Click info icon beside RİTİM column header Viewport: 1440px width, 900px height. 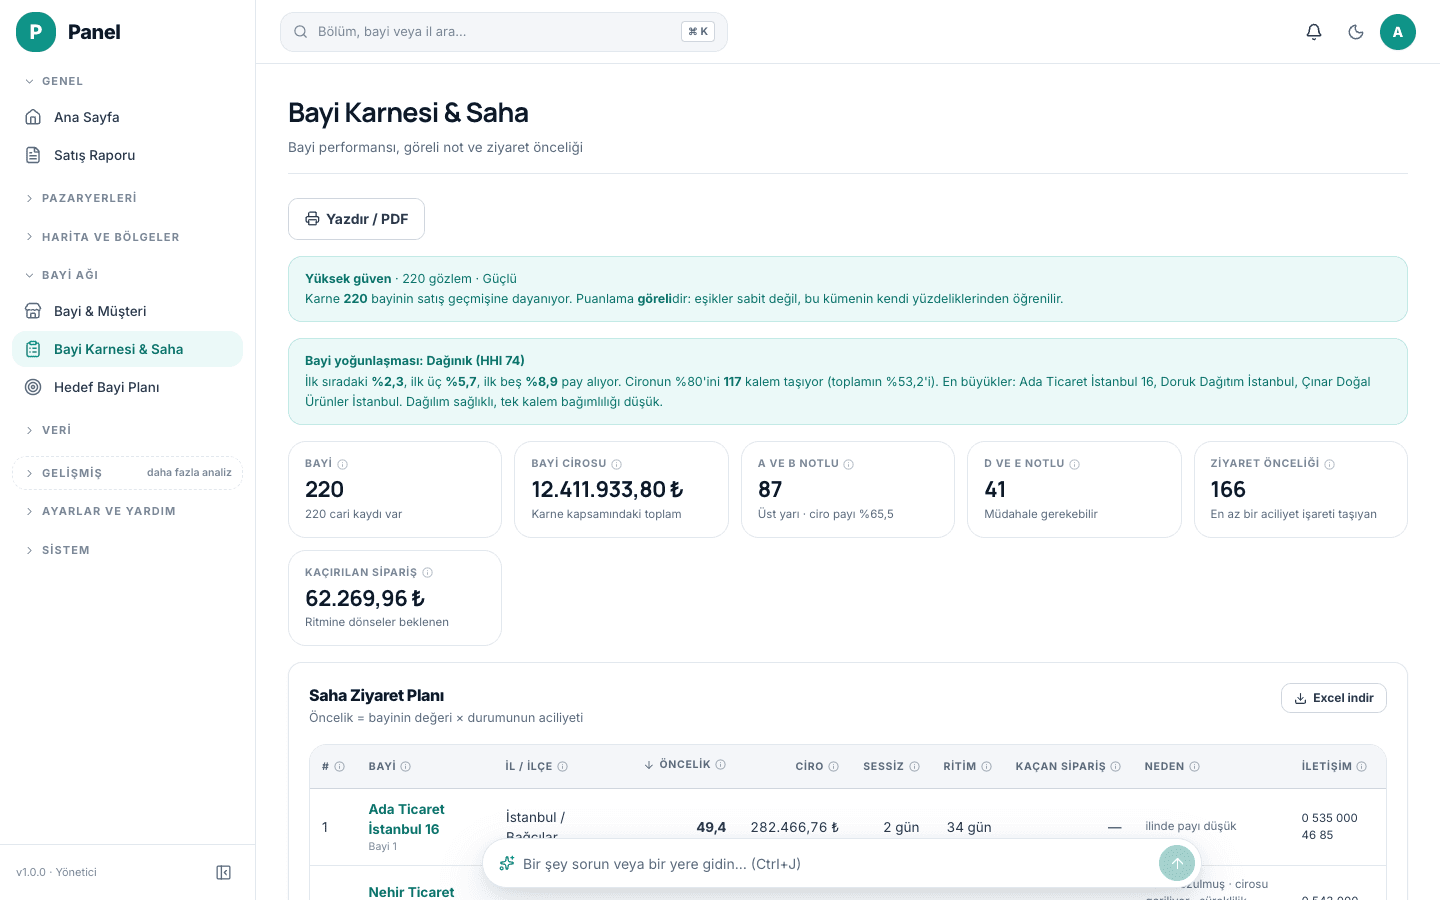pos(987,767)
